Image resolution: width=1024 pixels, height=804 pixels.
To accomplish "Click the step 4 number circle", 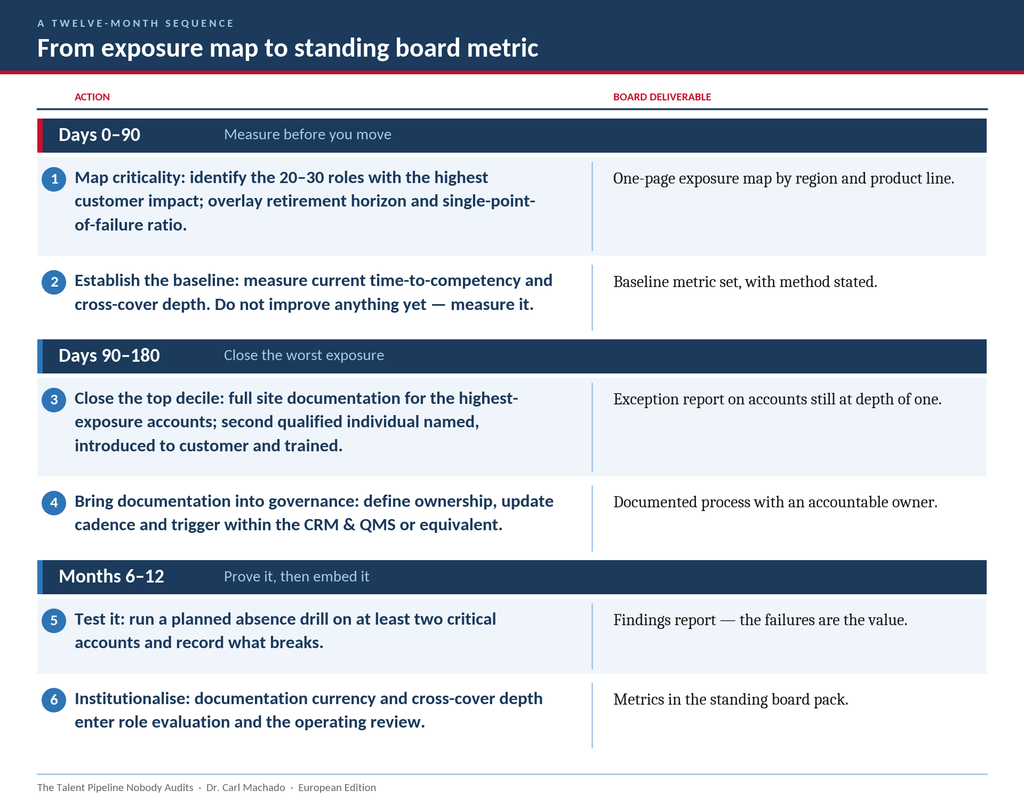I will tap(54, 503).
